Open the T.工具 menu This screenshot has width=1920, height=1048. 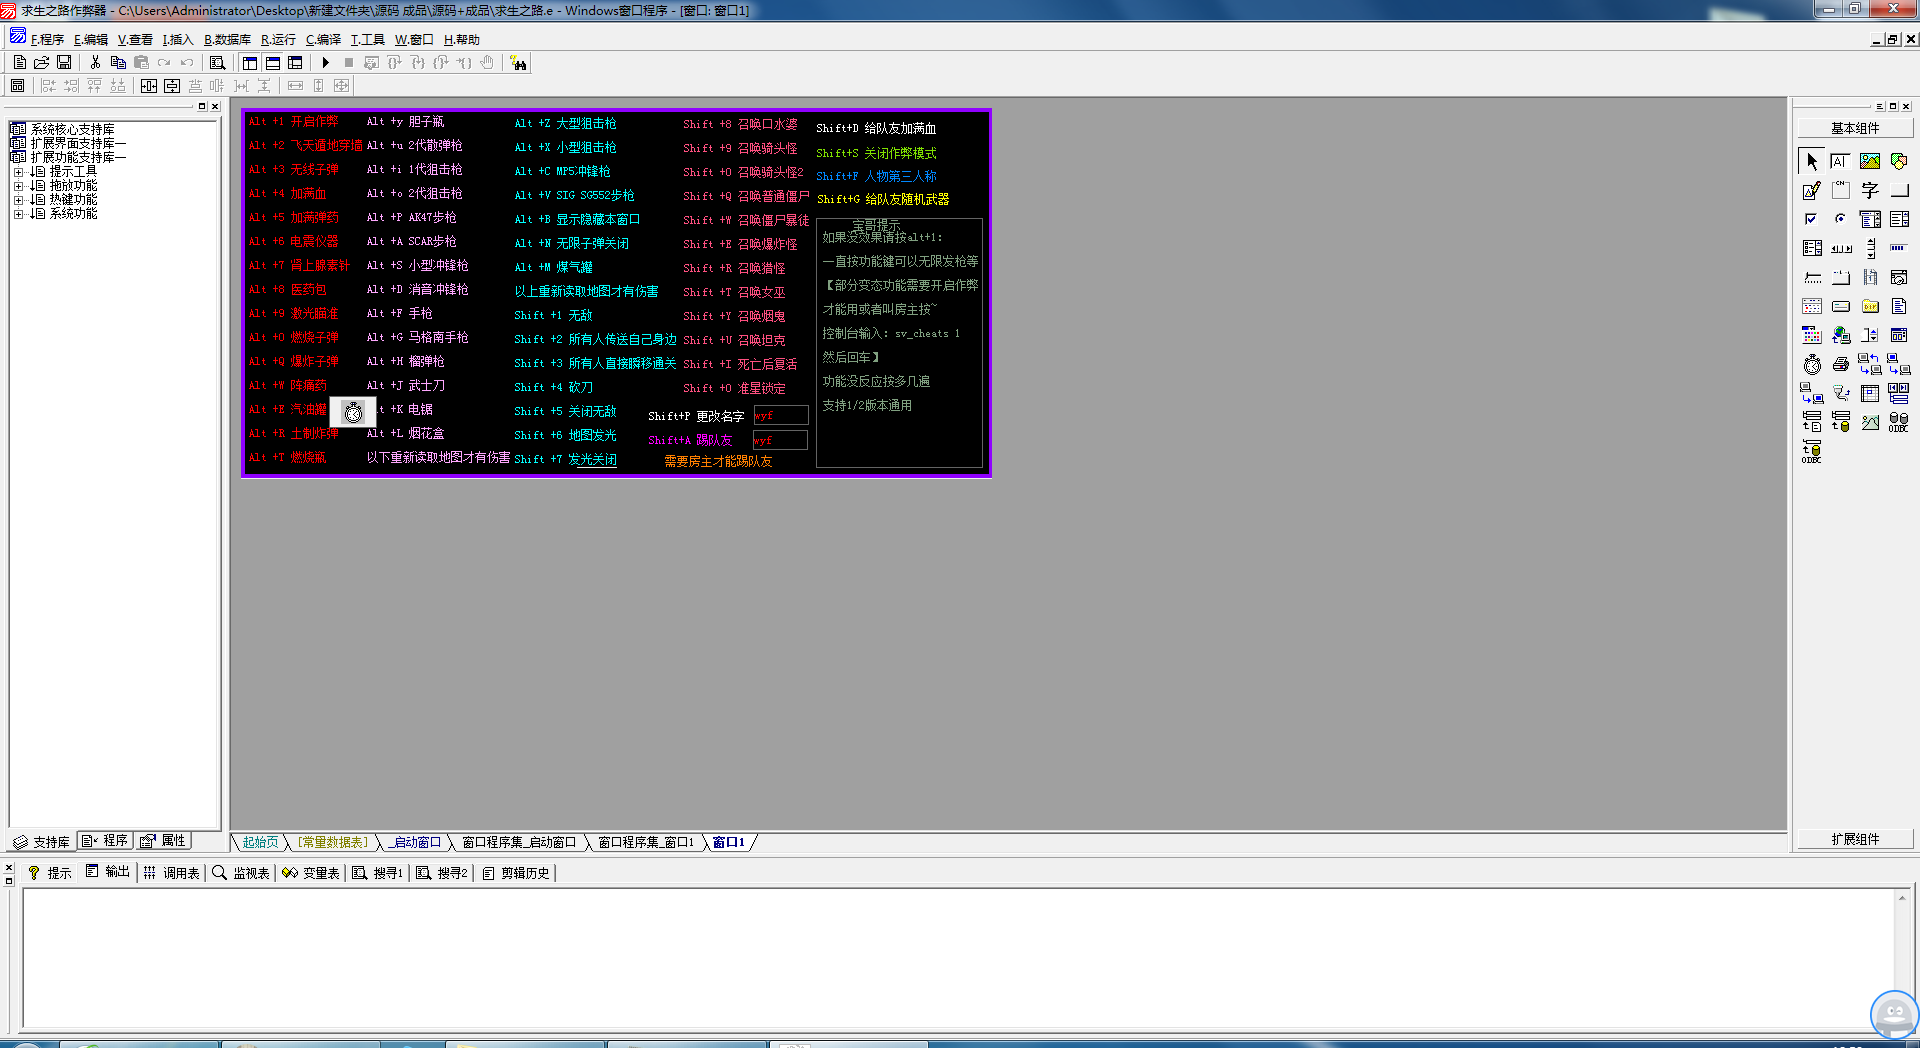click(x=366, y=39)
